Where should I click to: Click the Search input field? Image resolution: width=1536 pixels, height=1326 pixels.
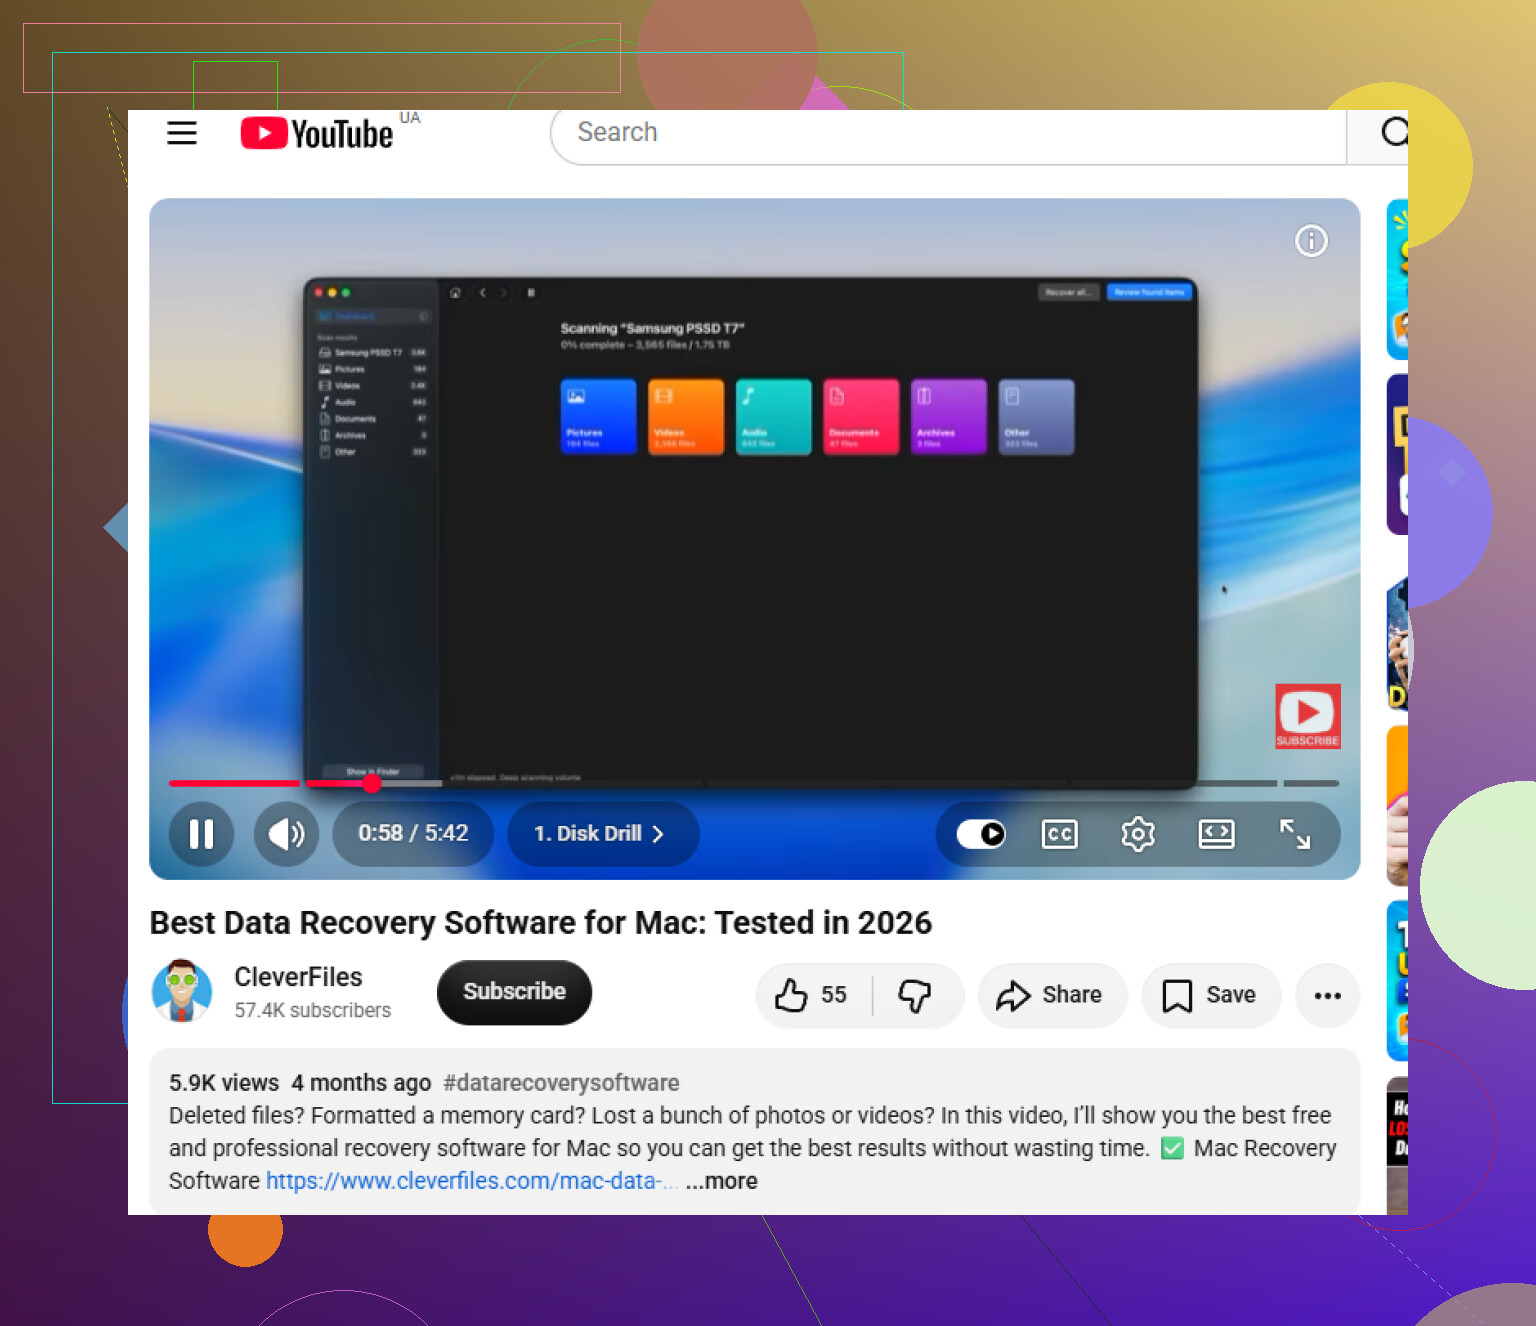(x=948, y=133)
